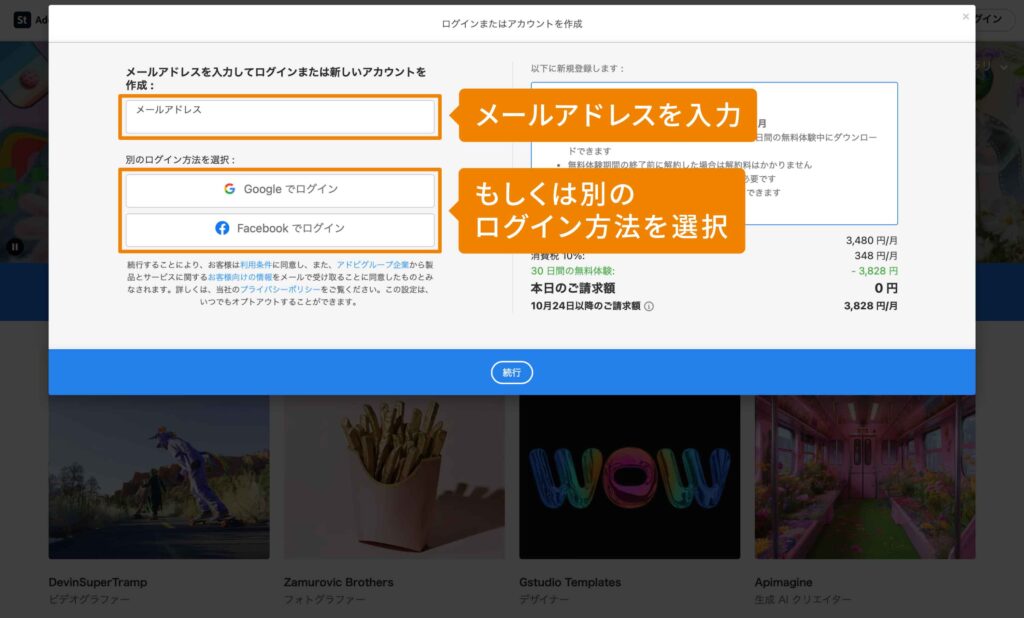
Task: Click the ログインまたはアカウントを作成 dialog title
Action: pyautogui.click(x=511, y=24)
